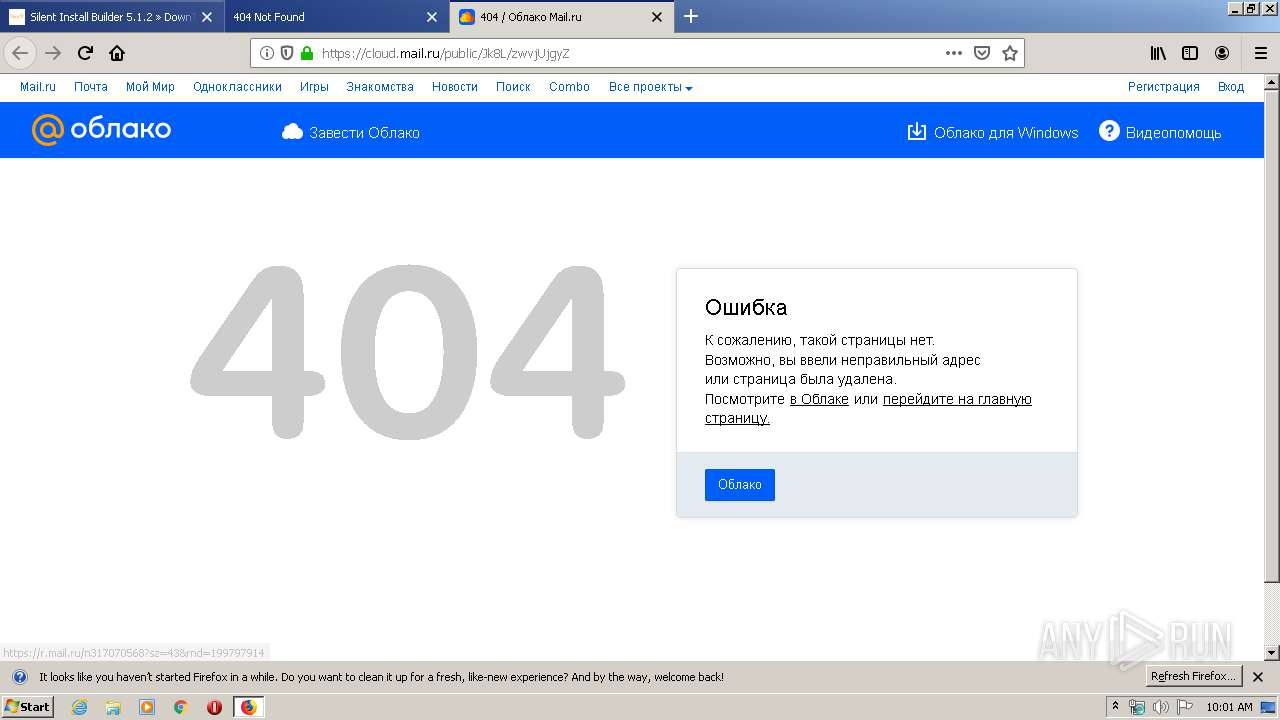Open File Explorer from taskbar
The height and width of the screenshot is (720, 1280).
click(x=113, y=707)
